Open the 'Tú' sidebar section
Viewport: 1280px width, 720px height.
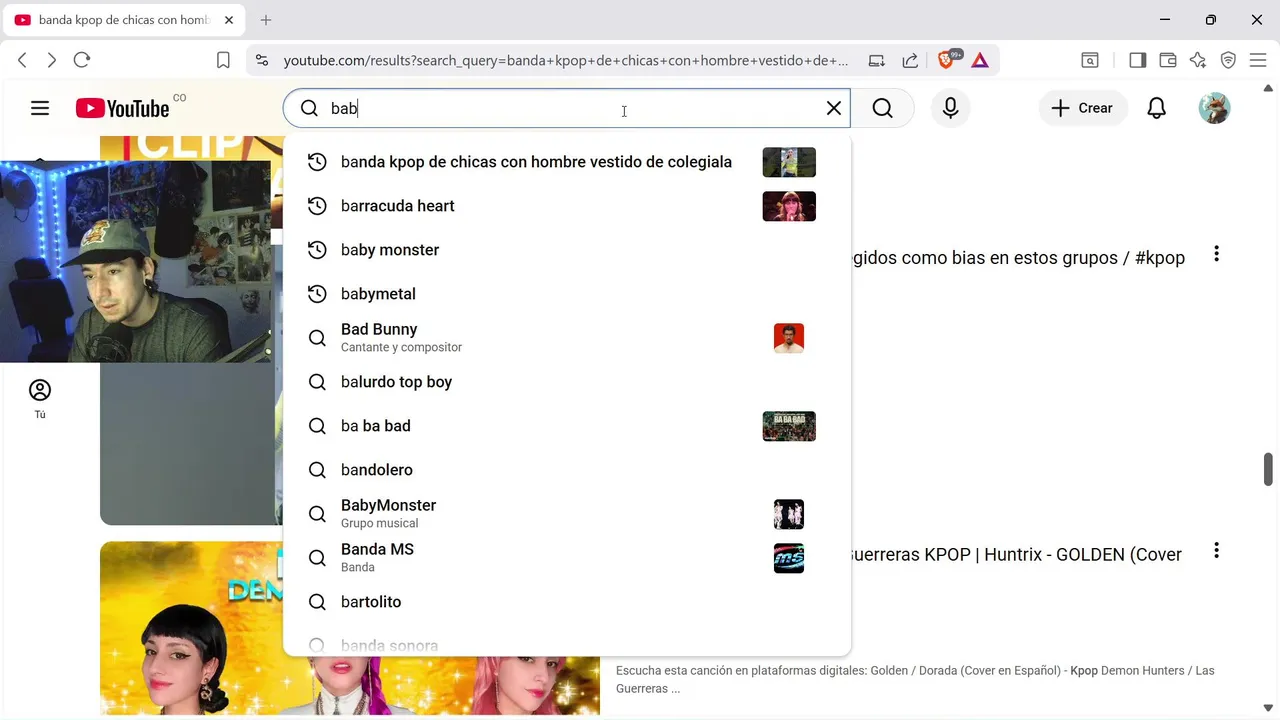click(x=40, y=399)
